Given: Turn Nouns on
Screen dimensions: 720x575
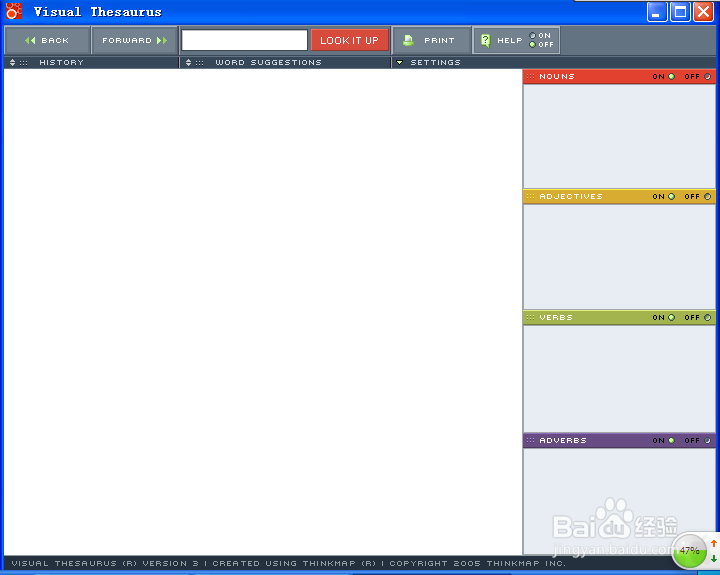Looking at the screenshot, I should tap(671, 77).
